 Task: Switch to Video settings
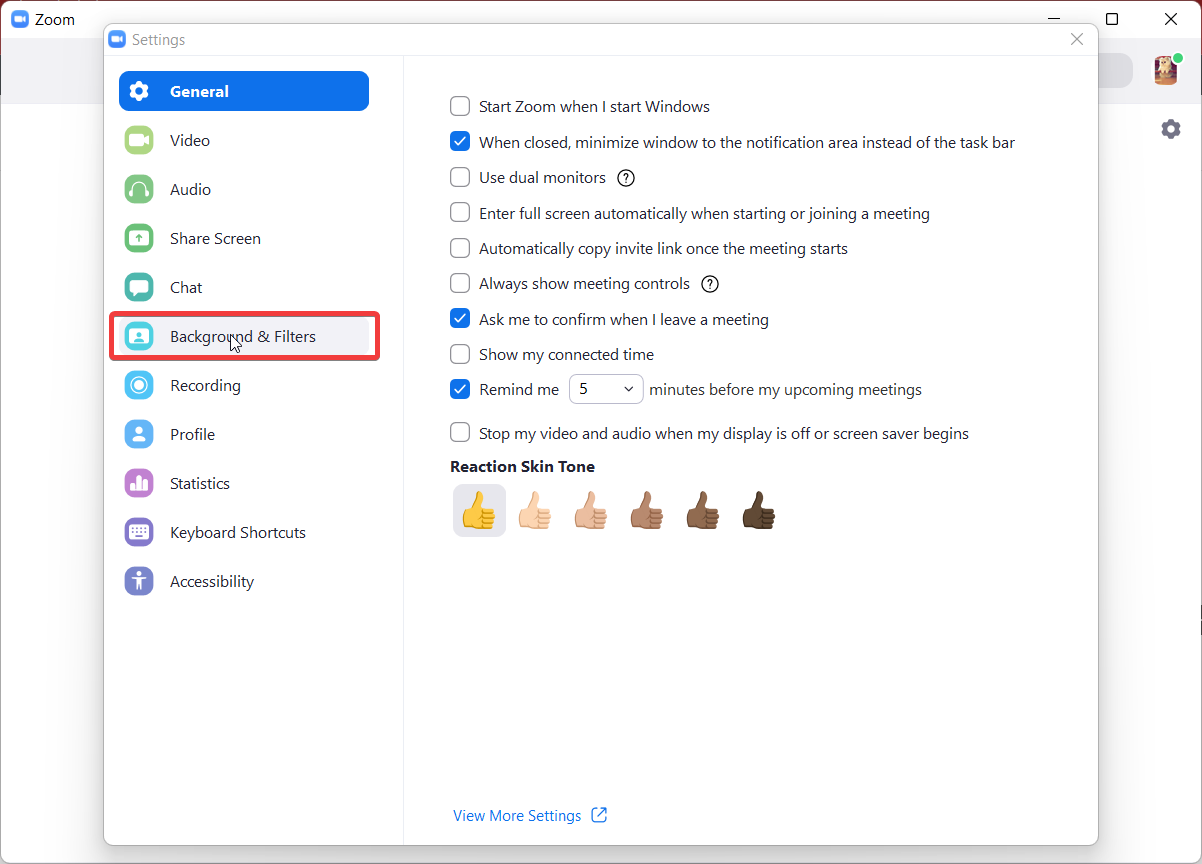click(244, 140)
